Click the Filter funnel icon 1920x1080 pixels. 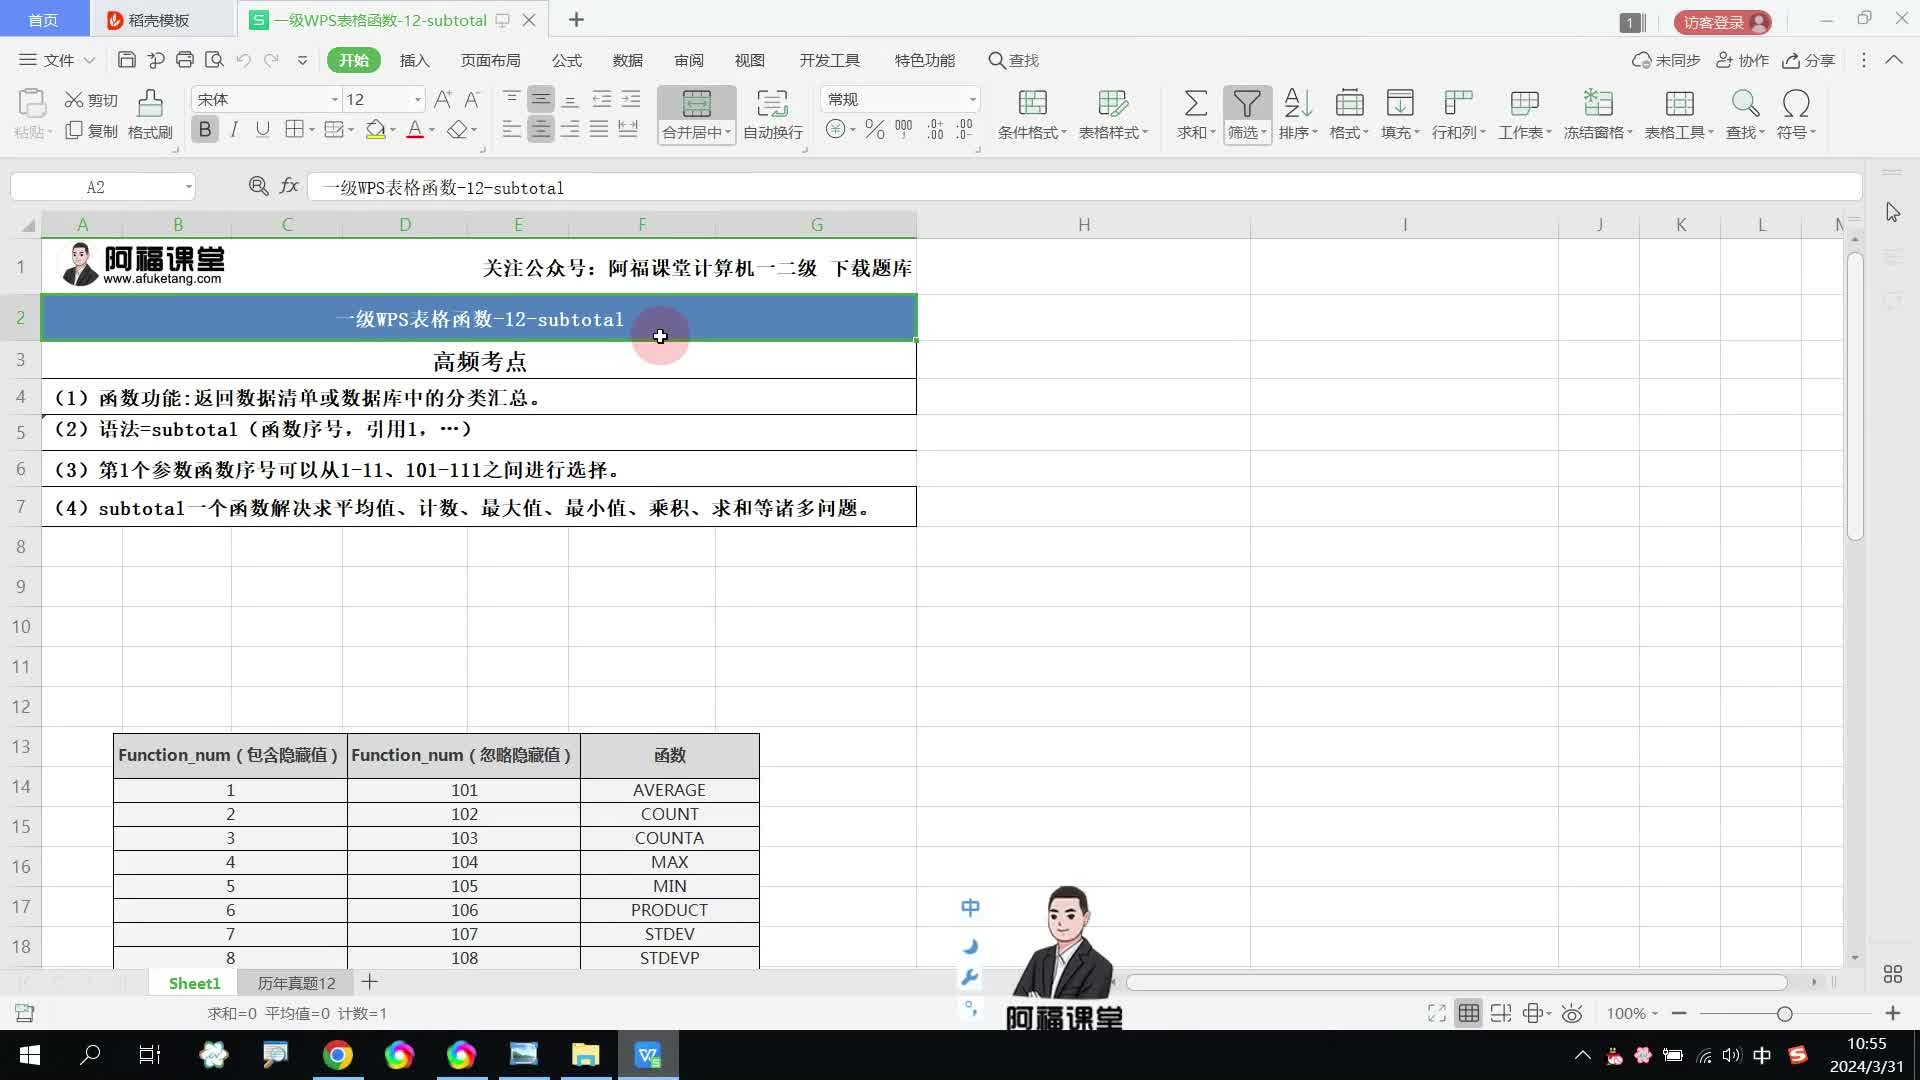[1246, 103]
